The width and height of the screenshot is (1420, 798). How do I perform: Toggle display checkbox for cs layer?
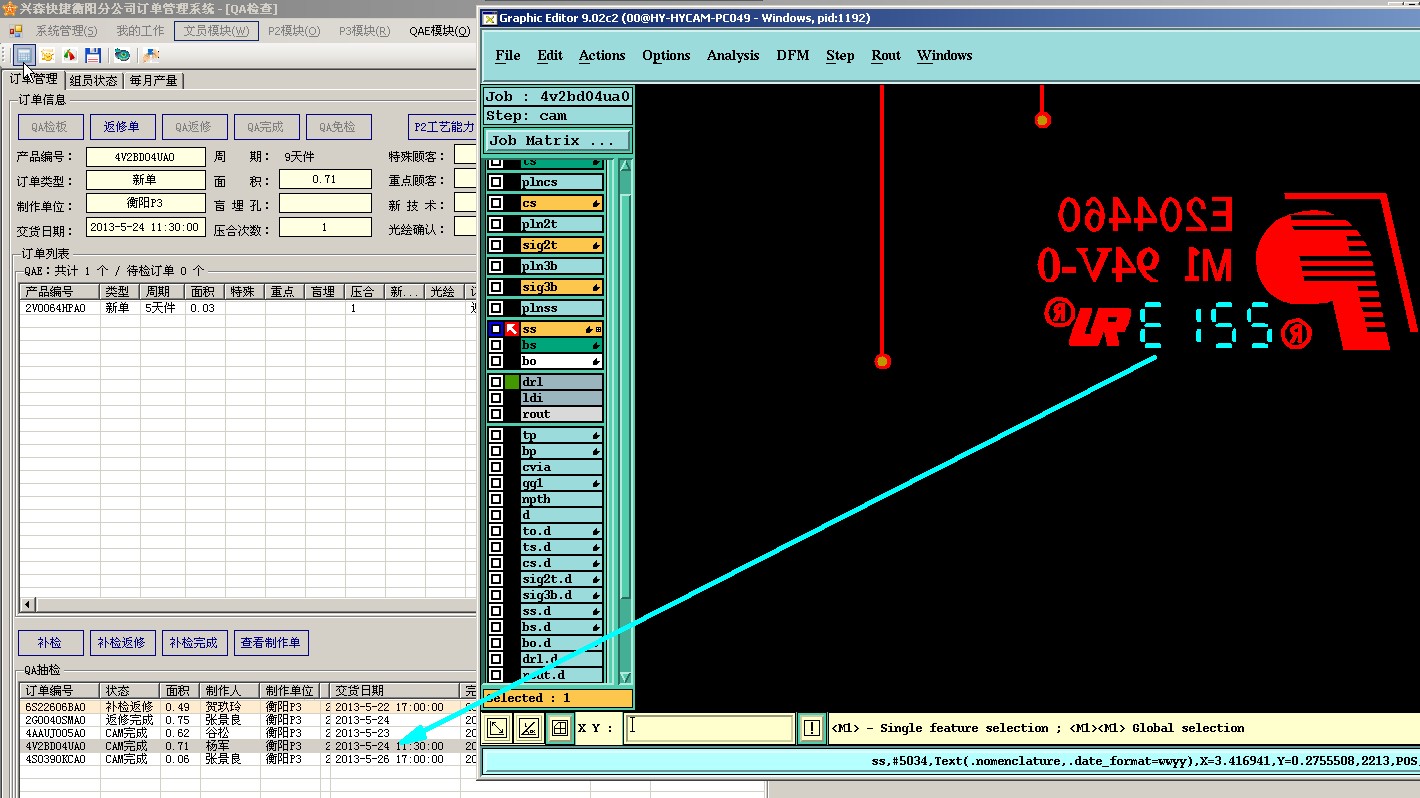(496, 203)
